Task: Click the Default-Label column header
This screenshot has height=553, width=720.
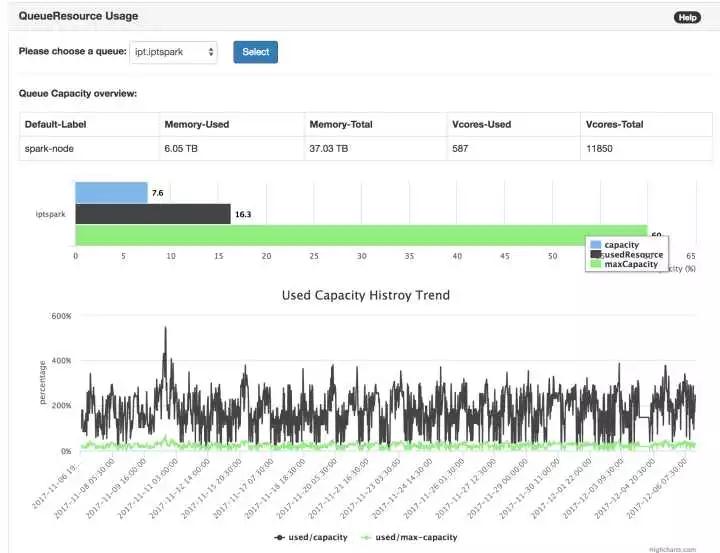Action: (x=56, y=124)
